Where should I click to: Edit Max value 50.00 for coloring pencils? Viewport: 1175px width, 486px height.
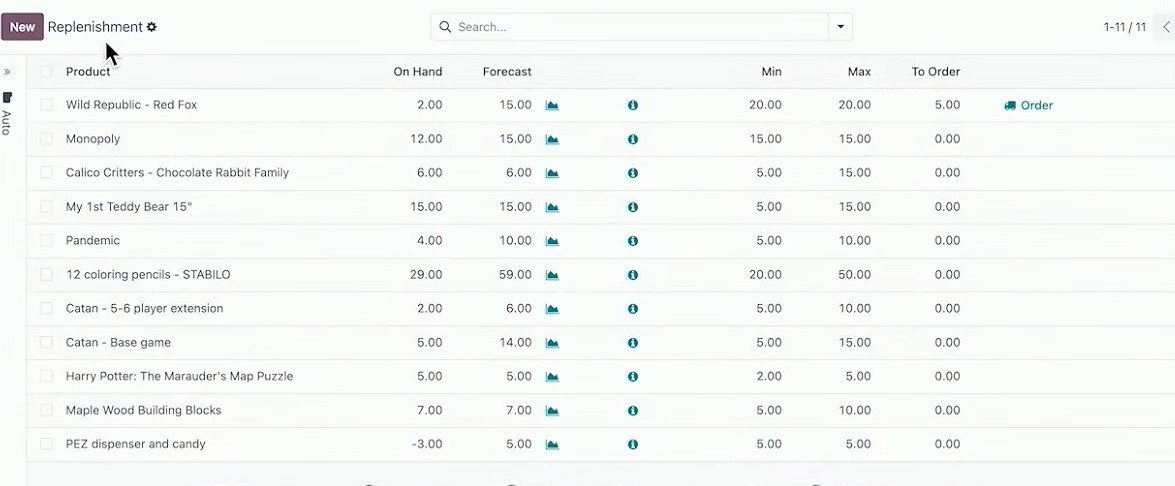[x=854, y=275]
